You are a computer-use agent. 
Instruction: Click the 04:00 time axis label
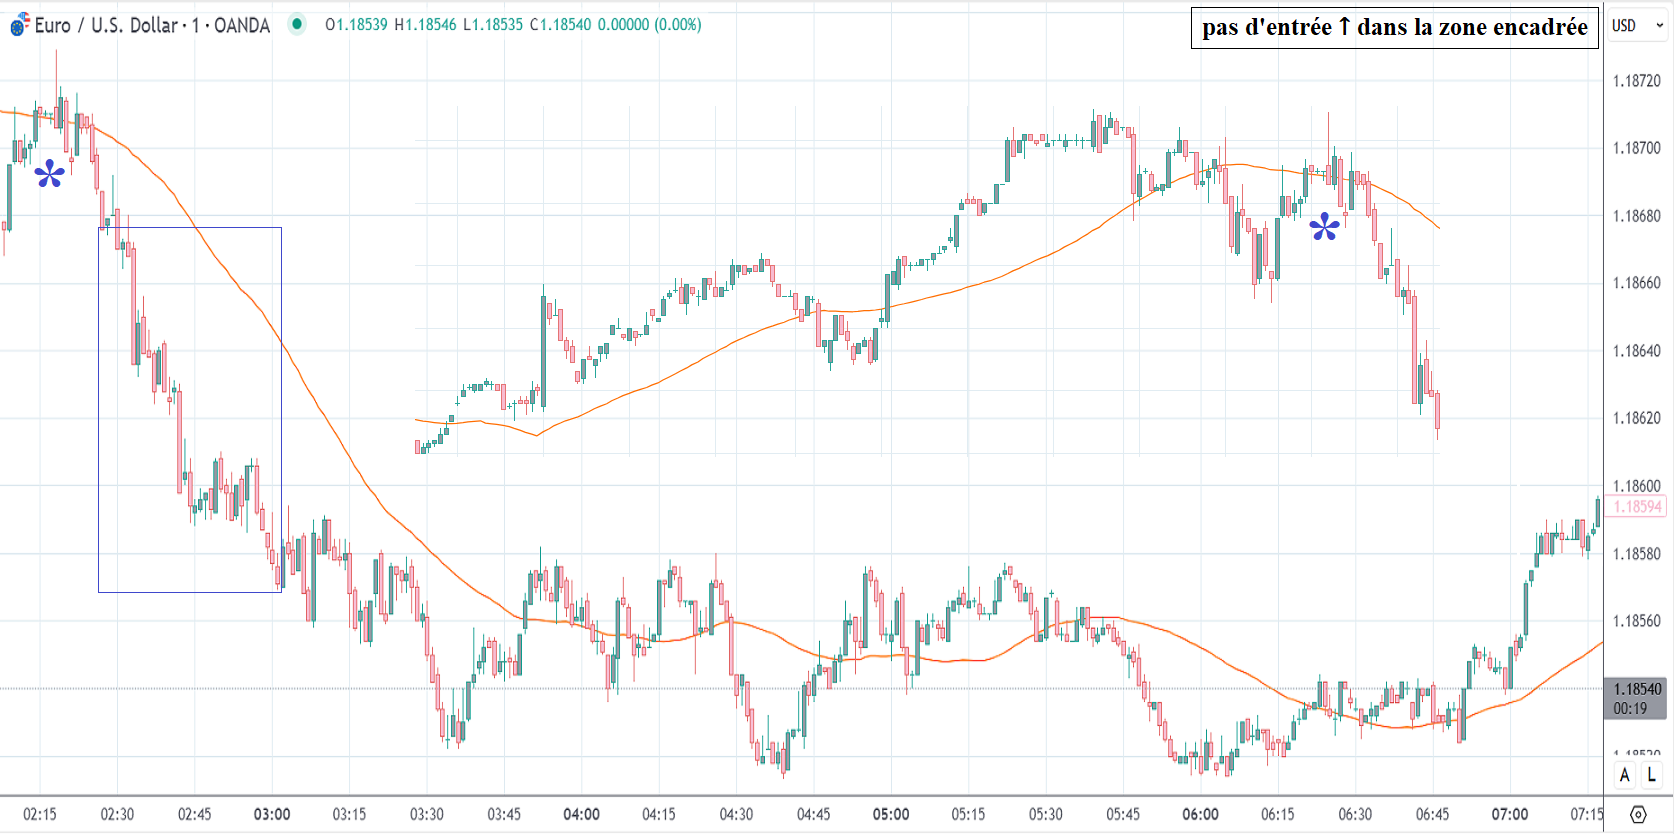(581, 814)
